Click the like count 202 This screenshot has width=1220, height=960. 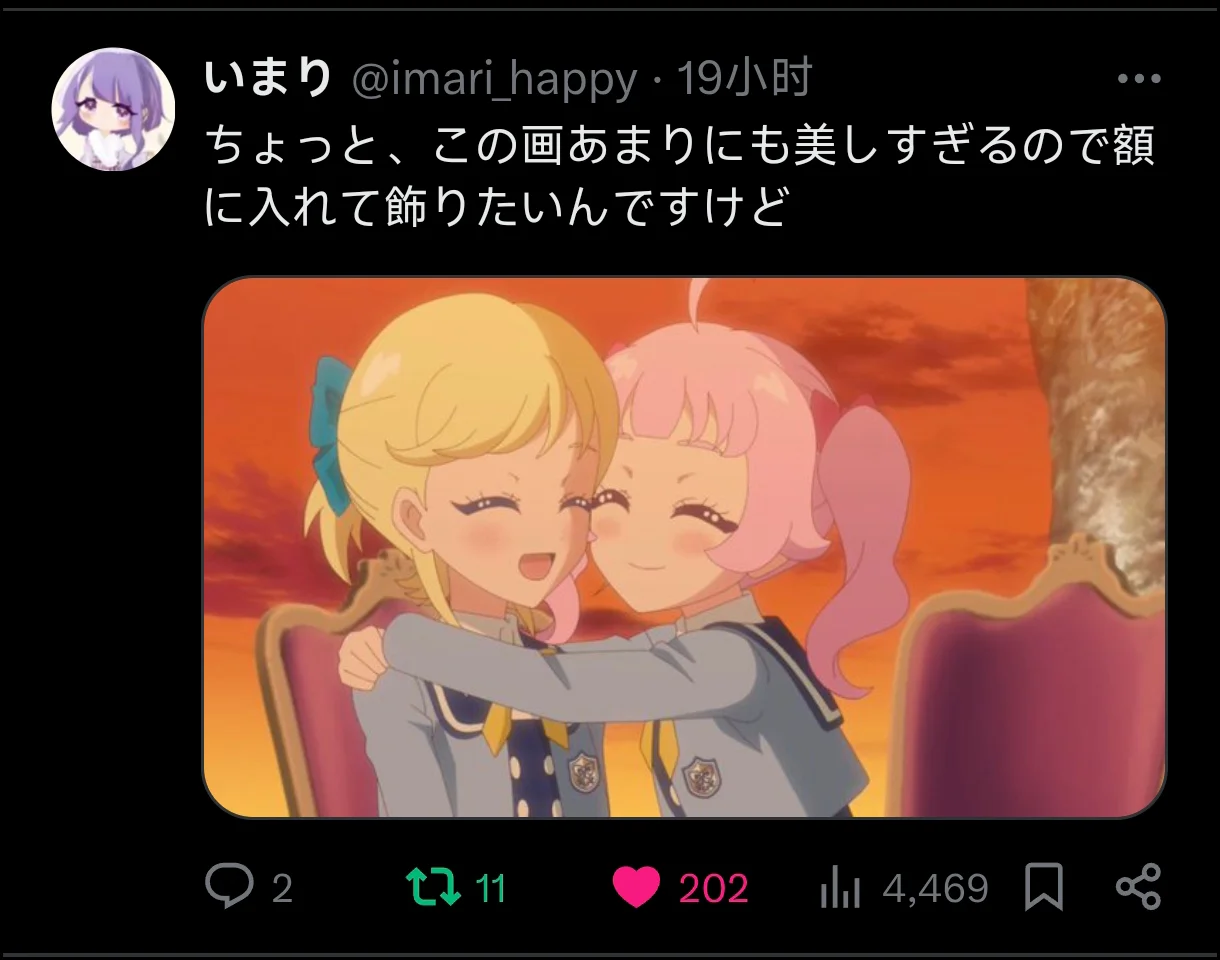click(714, 888)
